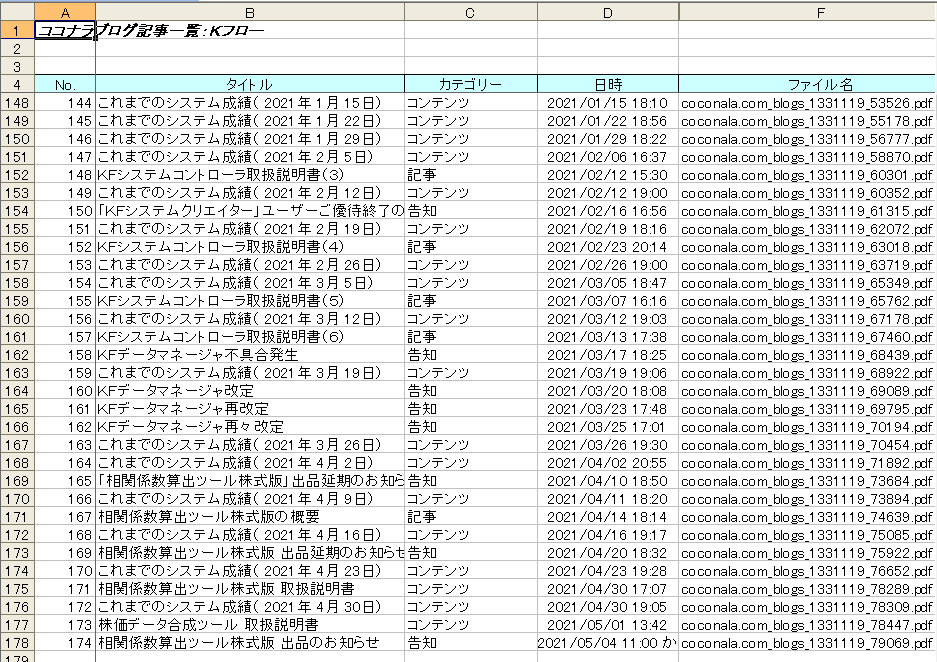Select title cell KFシステムコントローラ取扱説明書(5)
Screen dimensions: 937x662
point(250,301)
